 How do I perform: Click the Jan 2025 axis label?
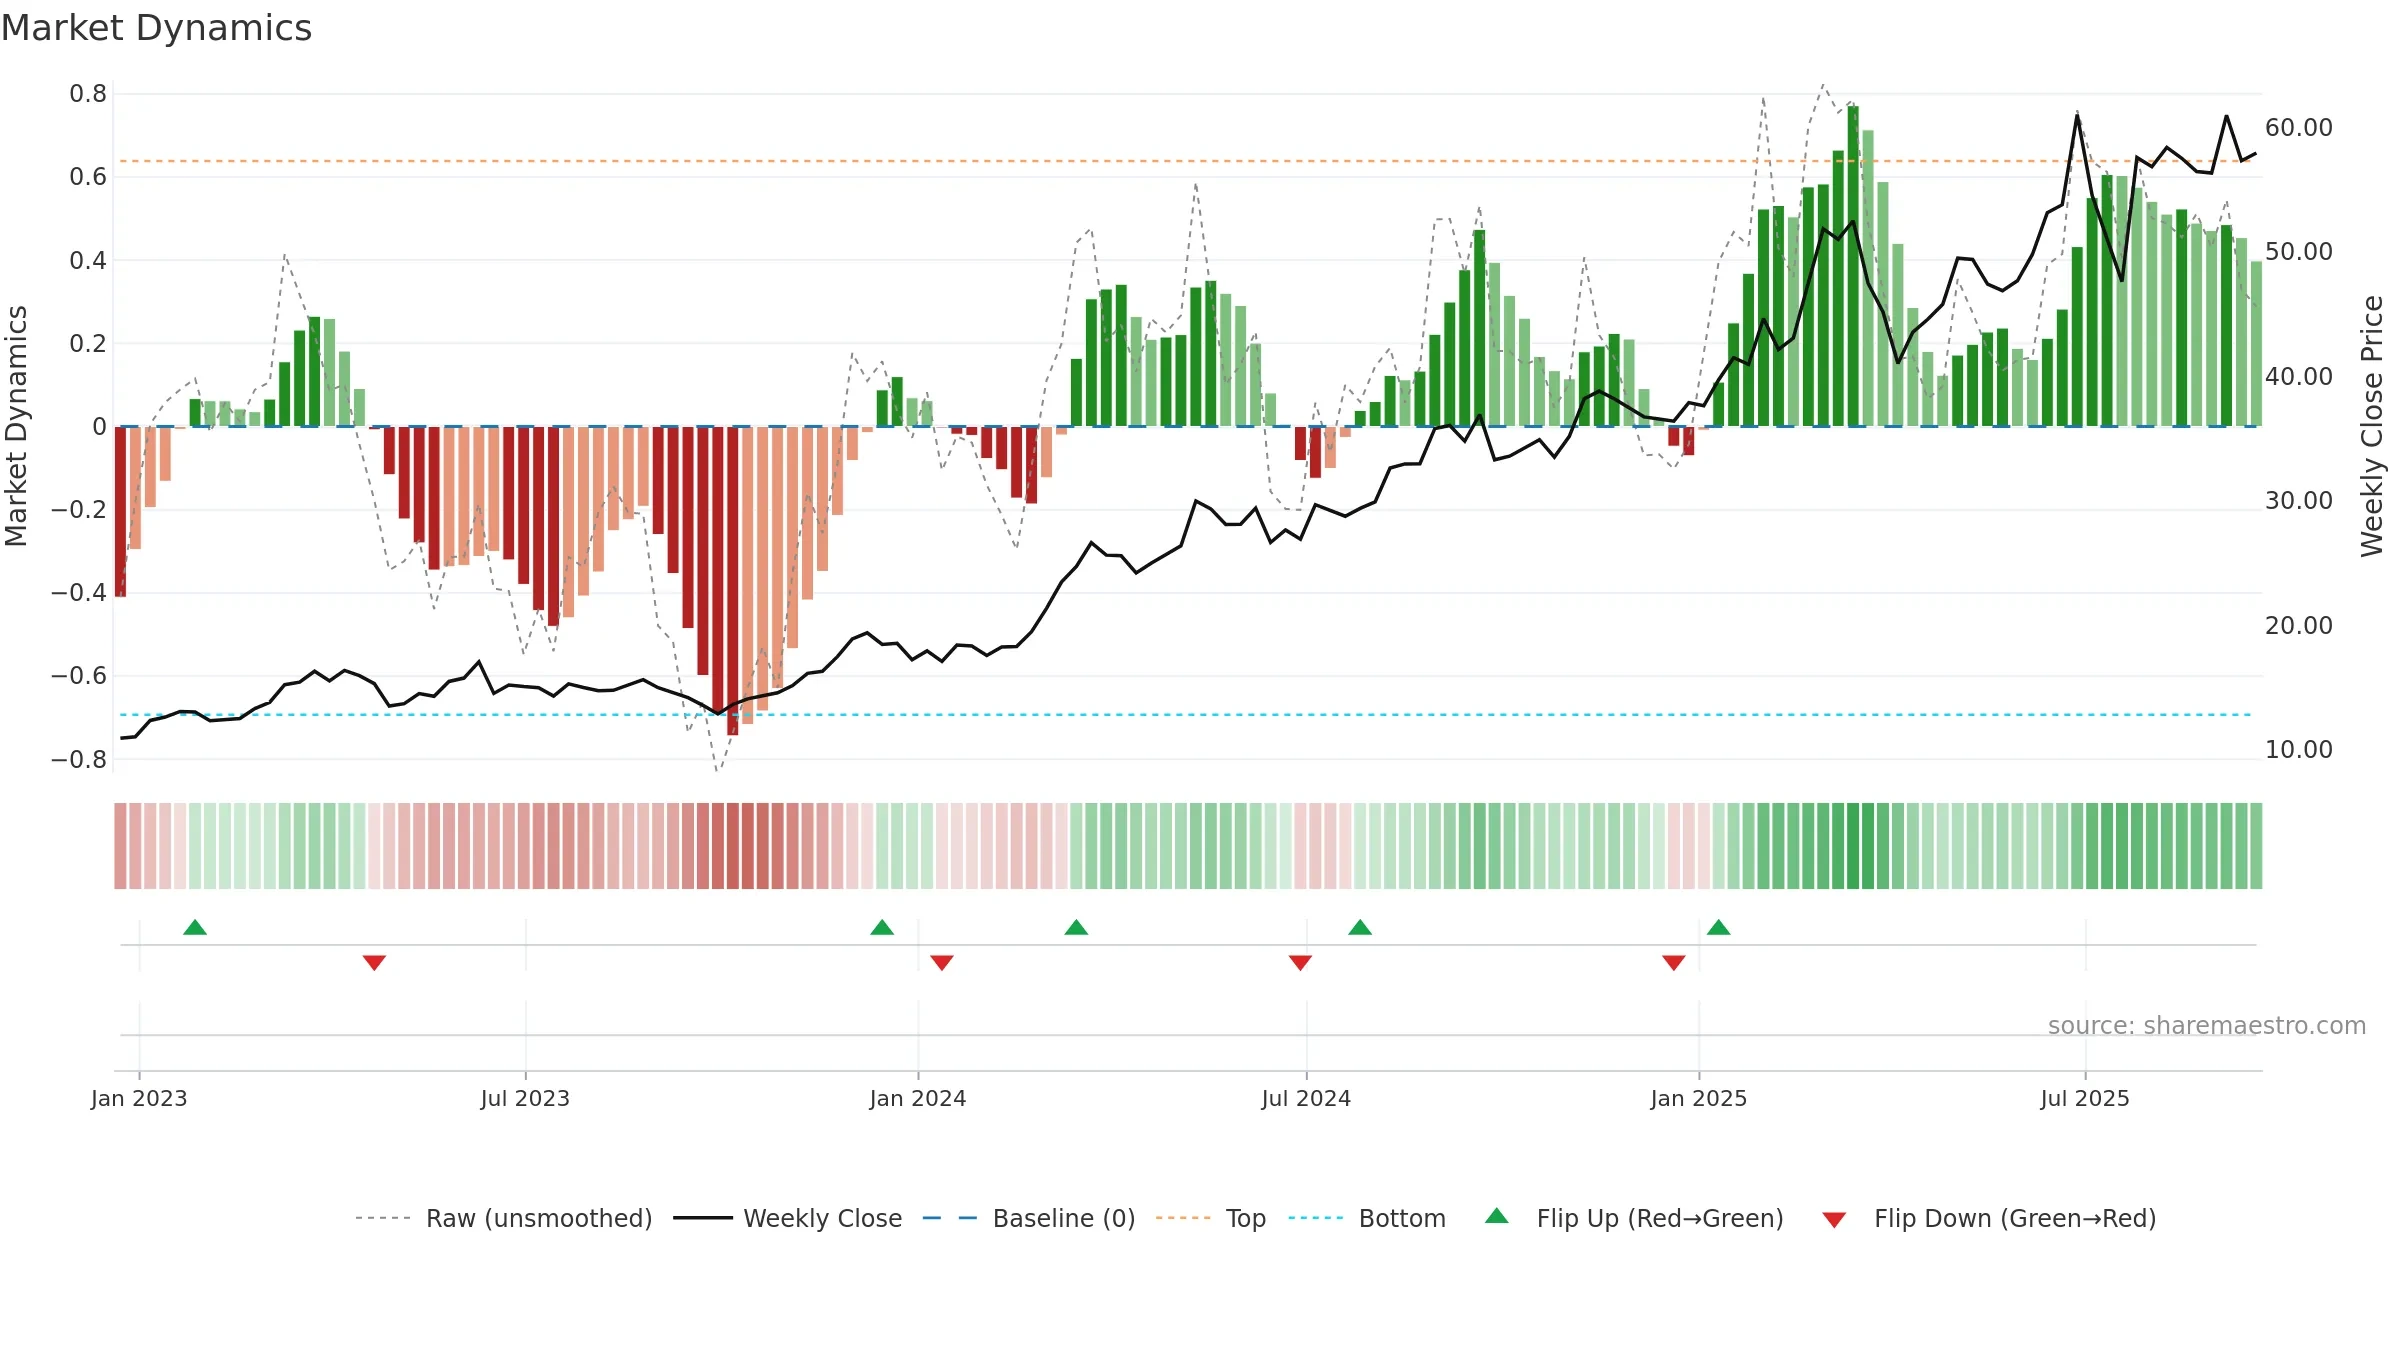point(1699,1098)
